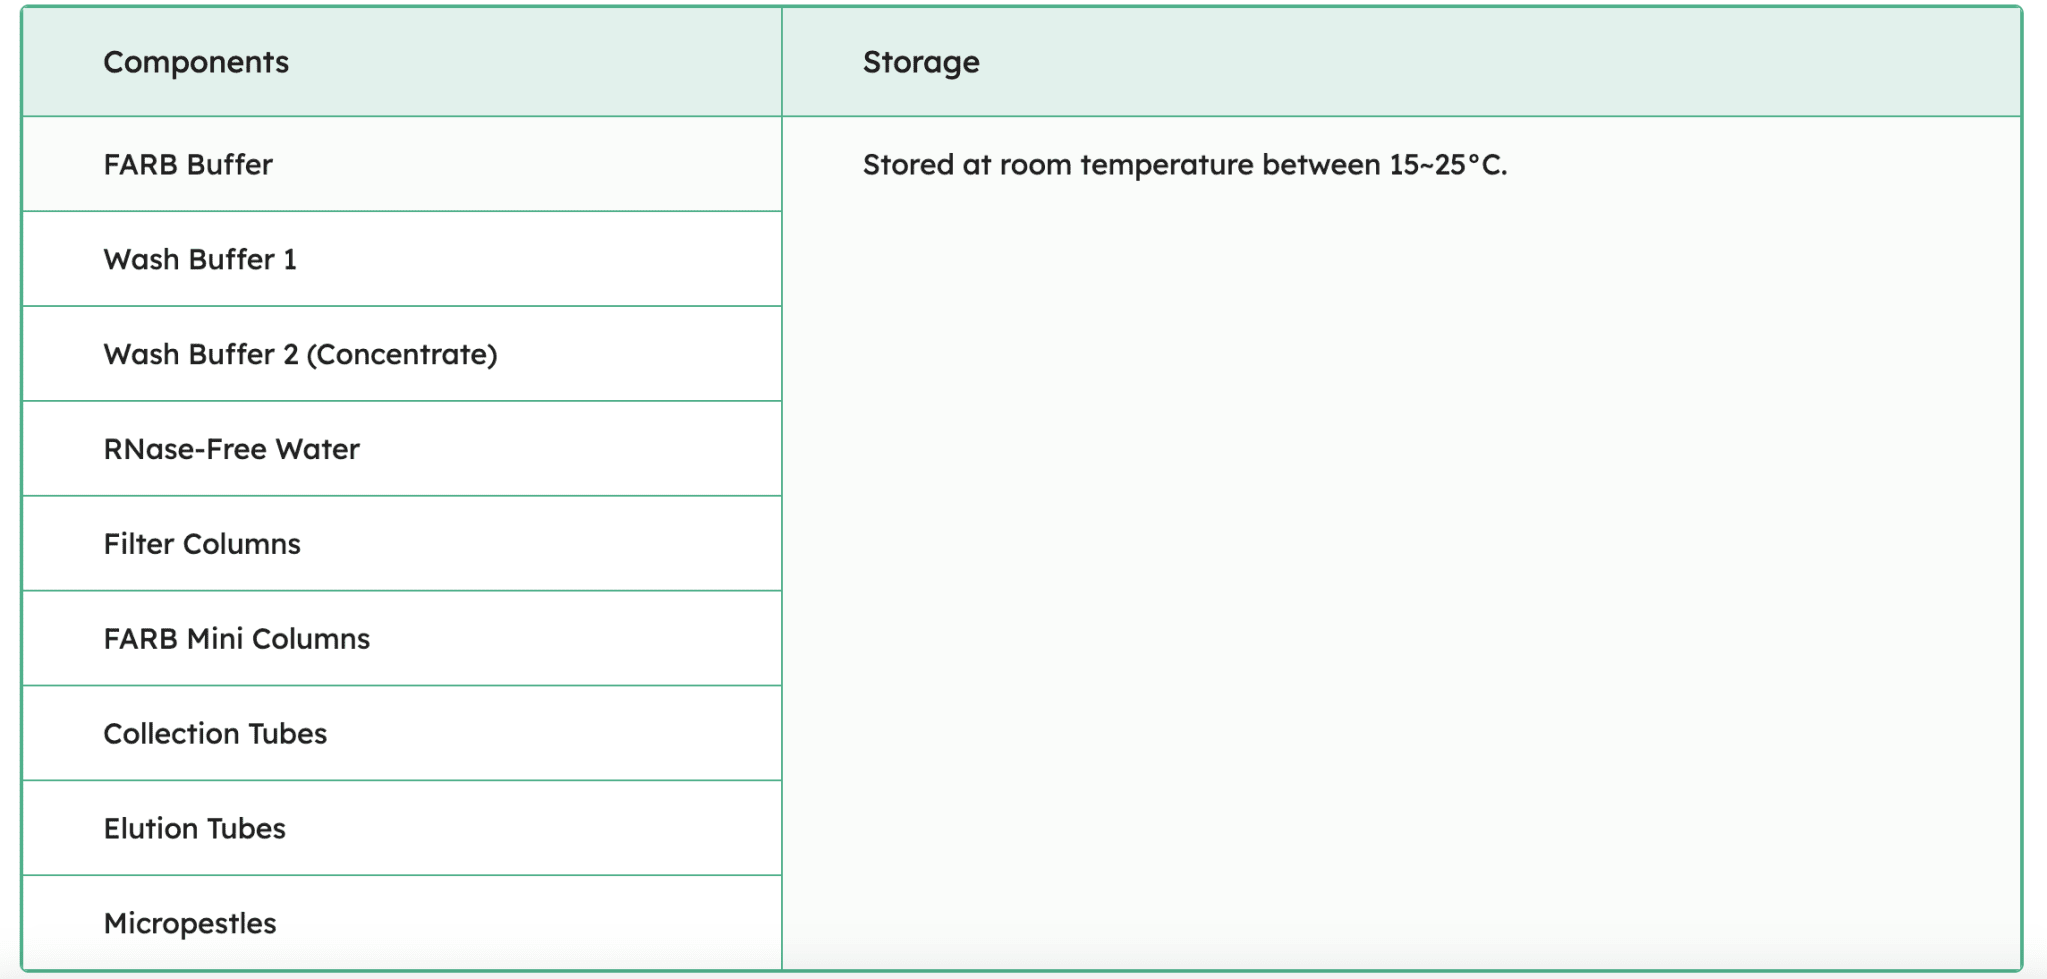Click the Filter Columns entry

click(202, 545)
